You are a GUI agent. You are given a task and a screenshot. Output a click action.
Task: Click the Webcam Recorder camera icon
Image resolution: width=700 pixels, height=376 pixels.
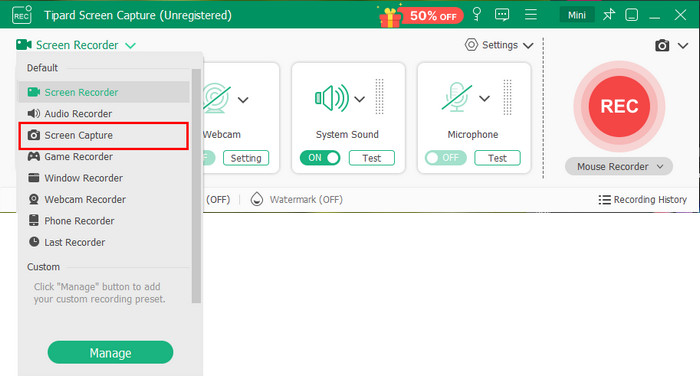(x=33, y=199)
